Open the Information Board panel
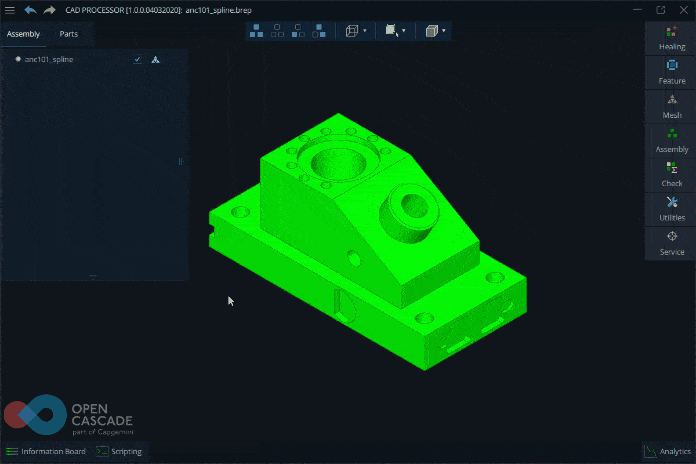This screenshot has height=464, width=696. pos(46,452)
